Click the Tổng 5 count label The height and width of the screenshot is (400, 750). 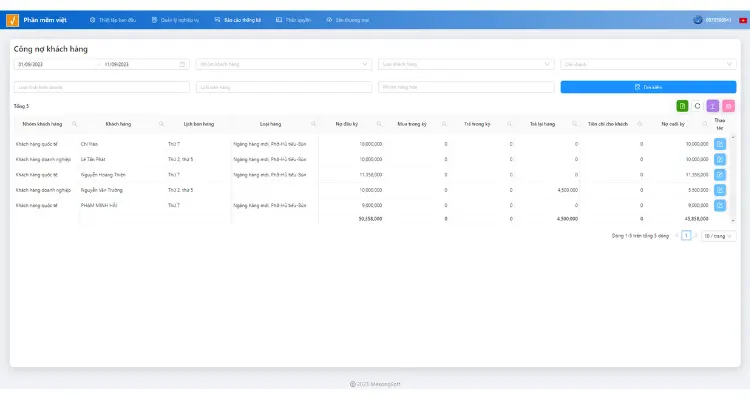(x=21, y=106)
